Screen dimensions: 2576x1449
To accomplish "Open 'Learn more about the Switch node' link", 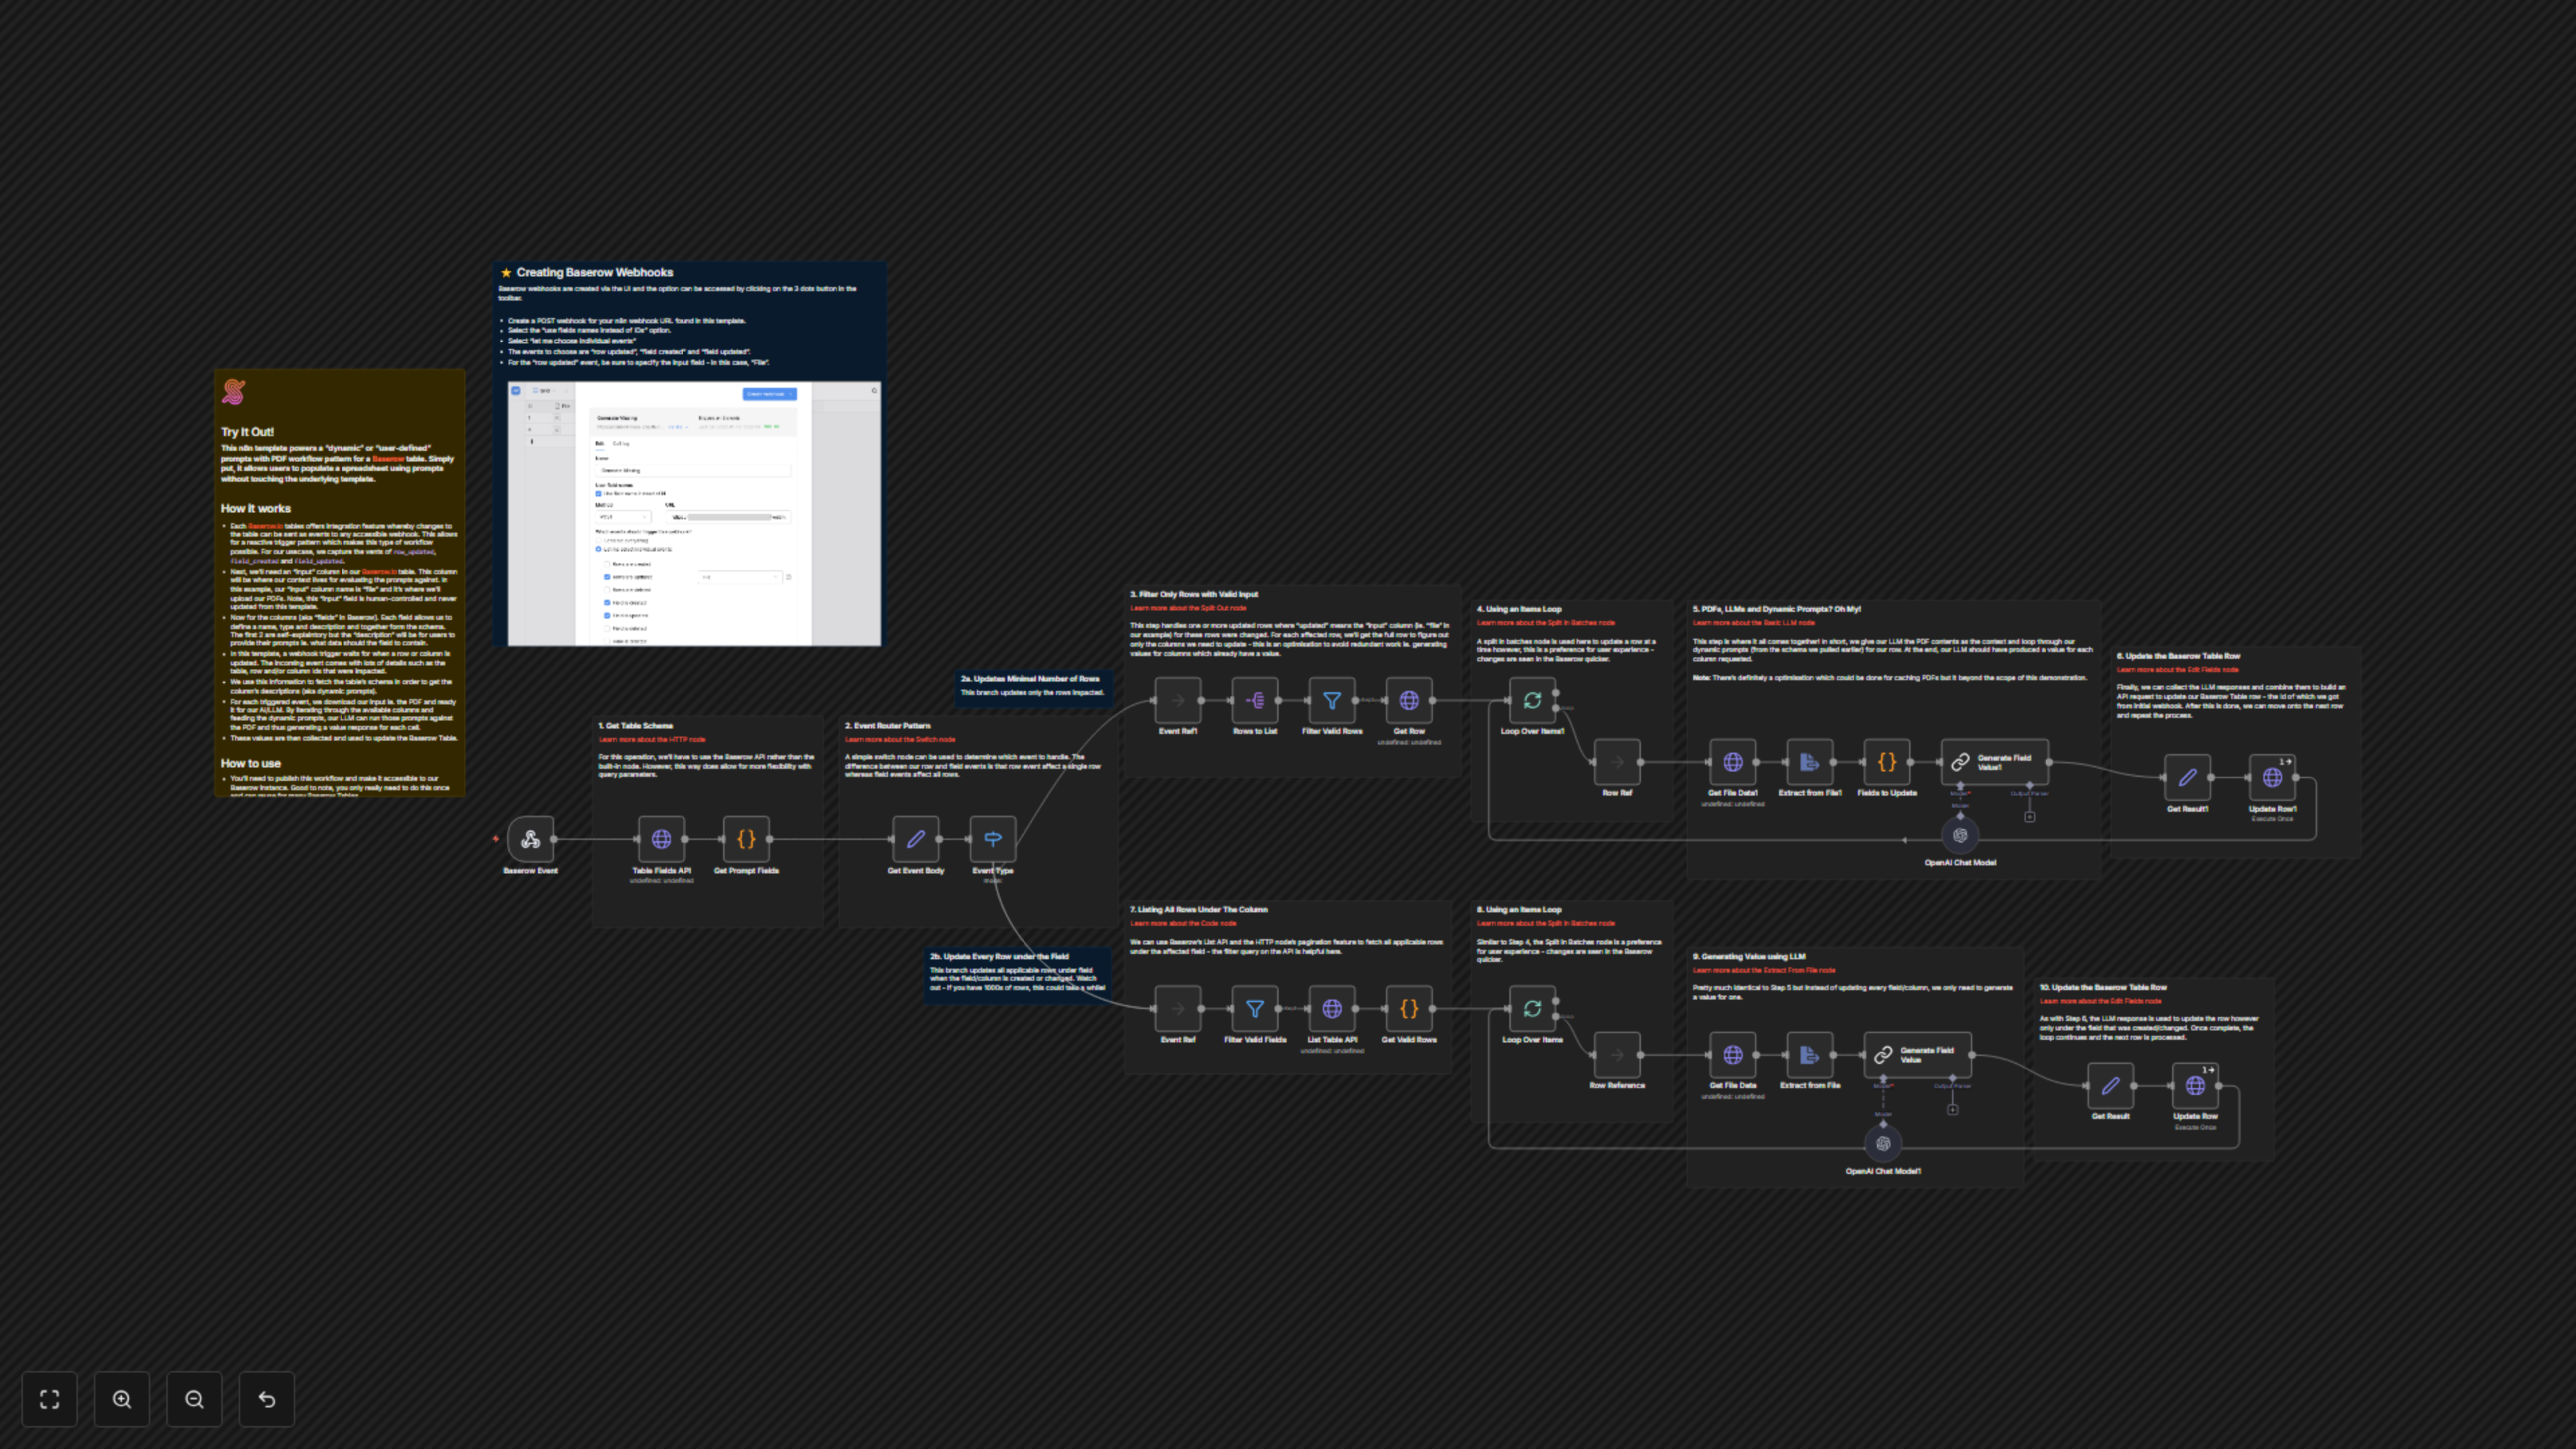I will coord(899,739).
